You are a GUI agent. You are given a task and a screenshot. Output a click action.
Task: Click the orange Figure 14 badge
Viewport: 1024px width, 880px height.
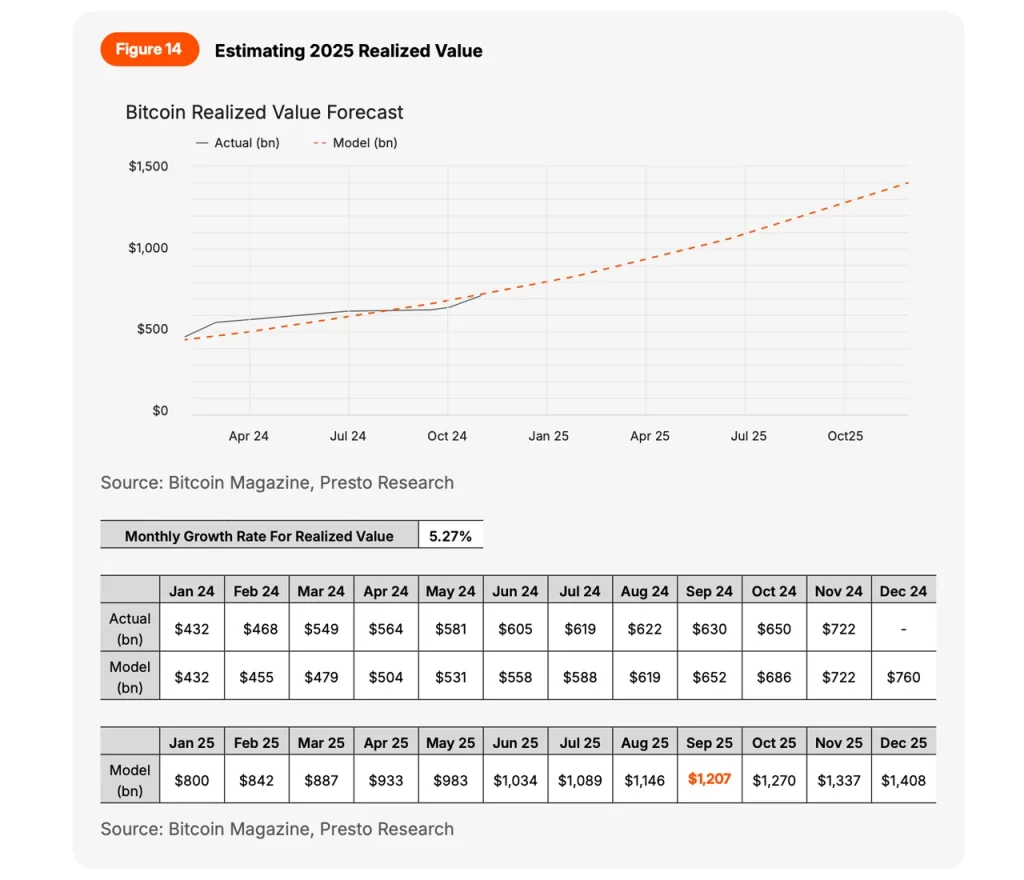[150, 49]
